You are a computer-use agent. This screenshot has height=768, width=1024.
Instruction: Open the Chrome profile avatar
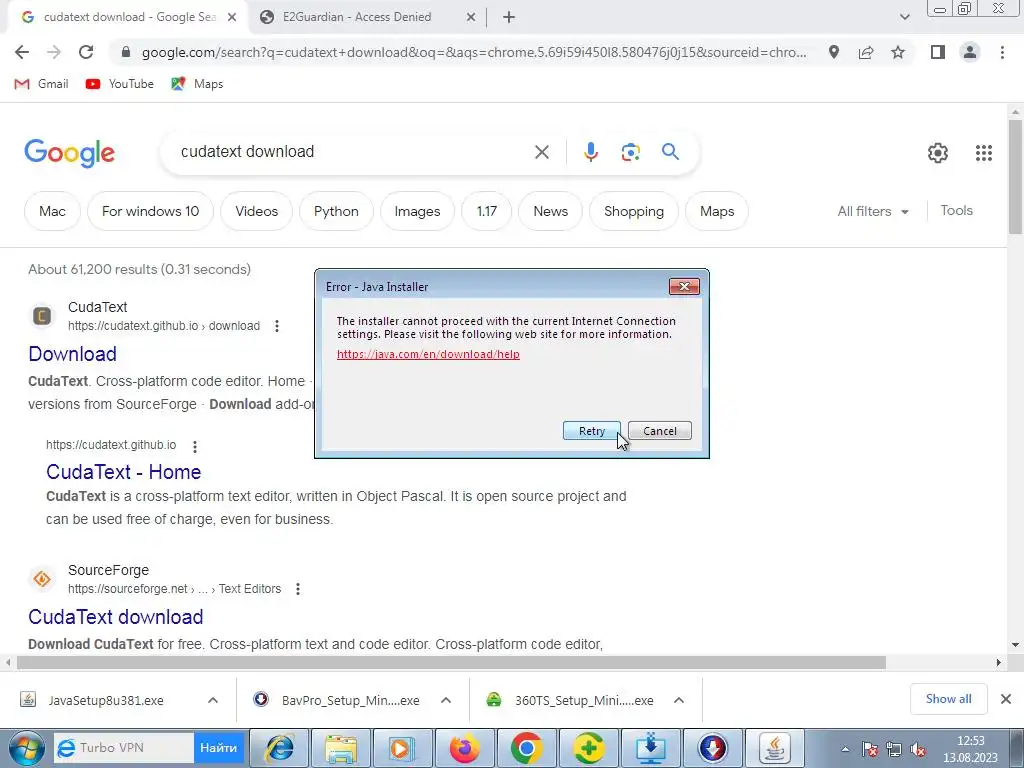tap(970, 52)
